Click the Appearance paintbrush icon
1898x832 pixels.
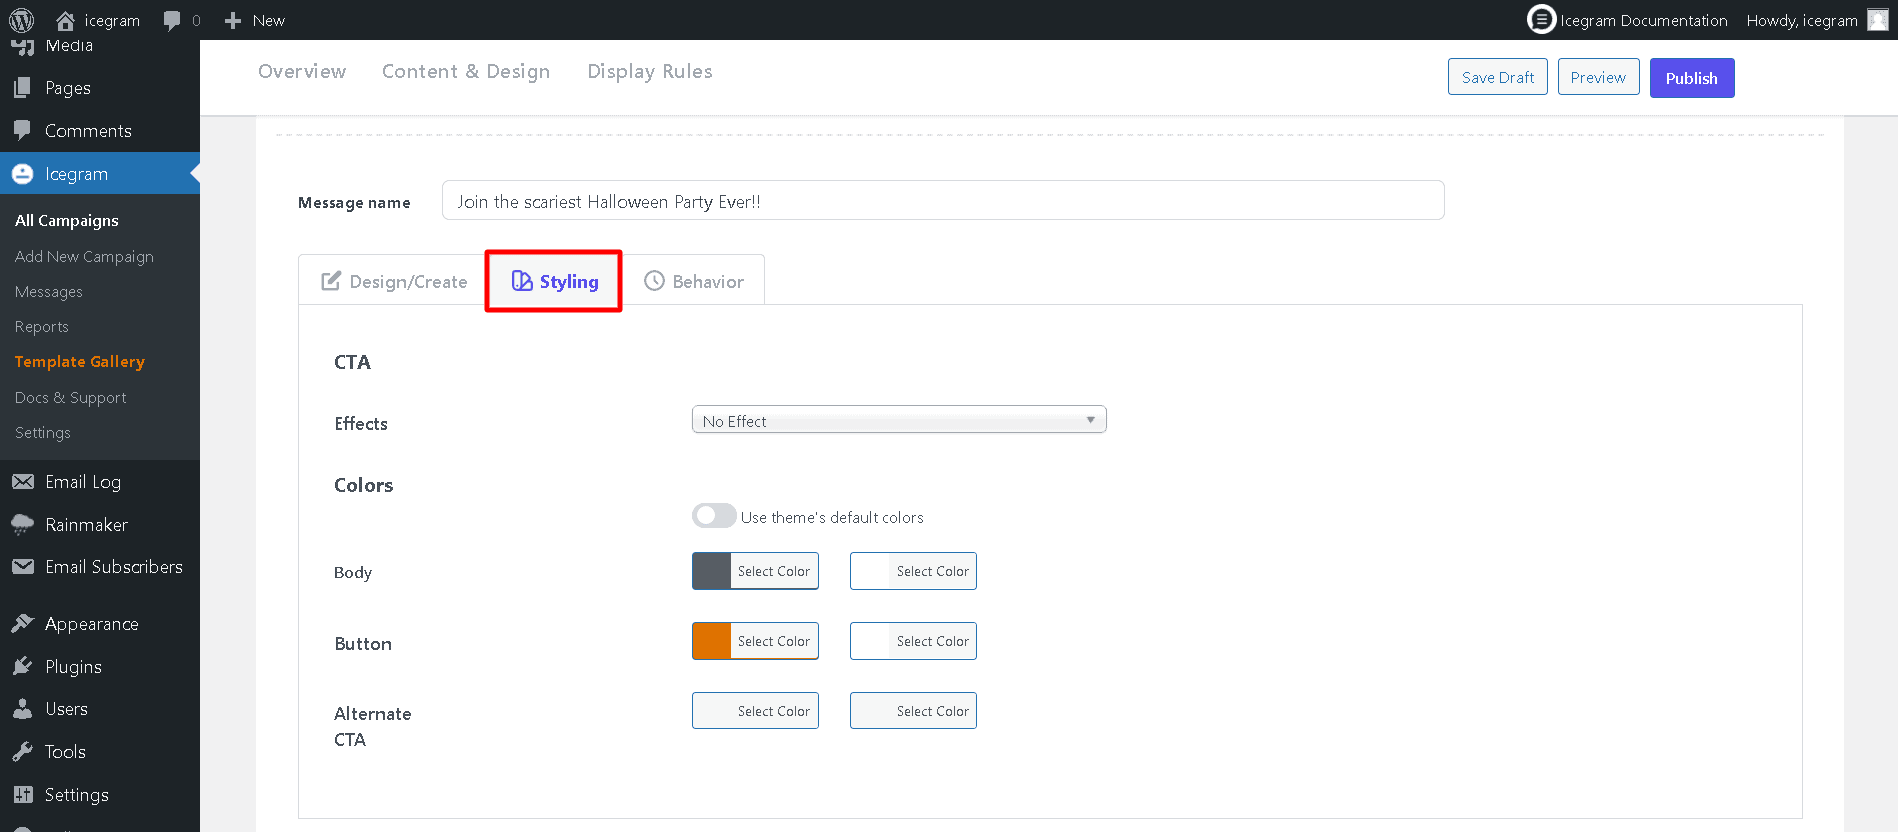(22, 623)
